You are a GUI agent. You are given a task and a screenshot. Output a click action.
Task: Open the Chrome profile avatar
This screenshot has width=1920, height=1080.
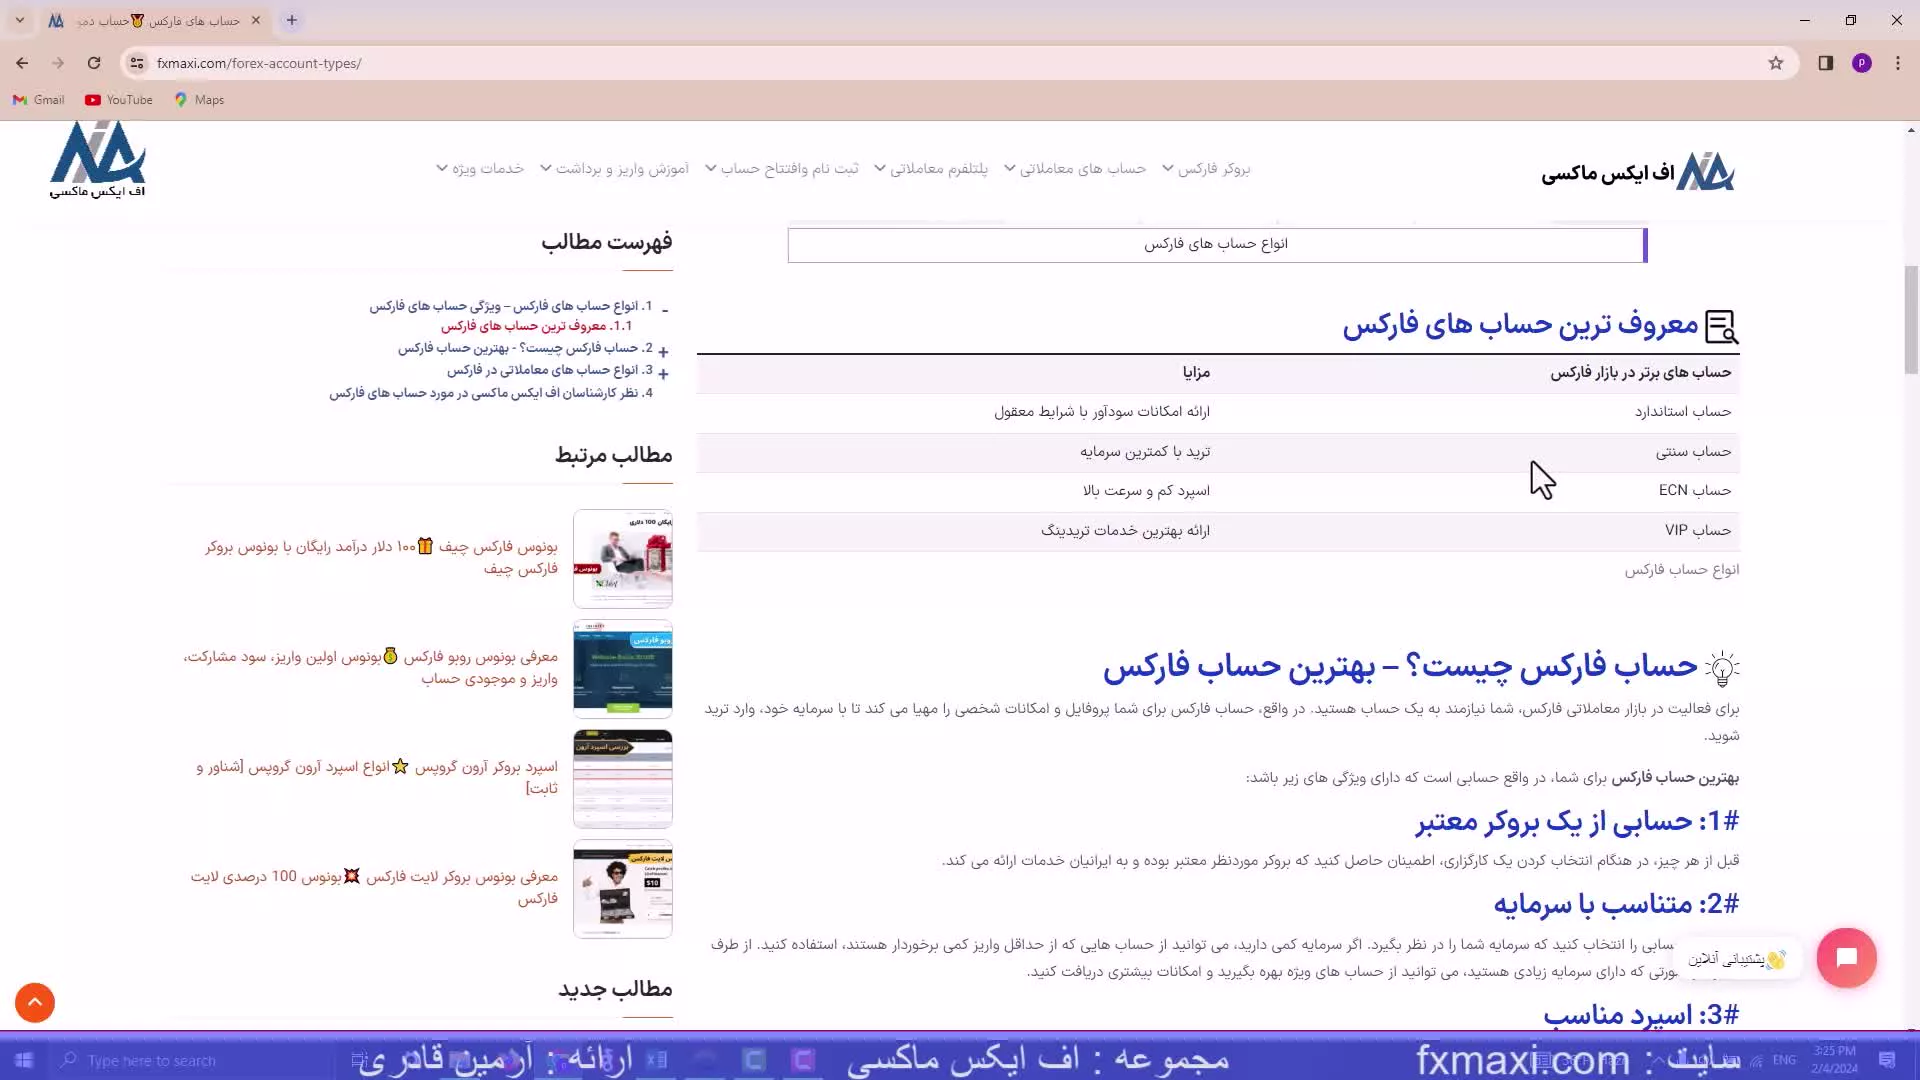pos(1862,63)
